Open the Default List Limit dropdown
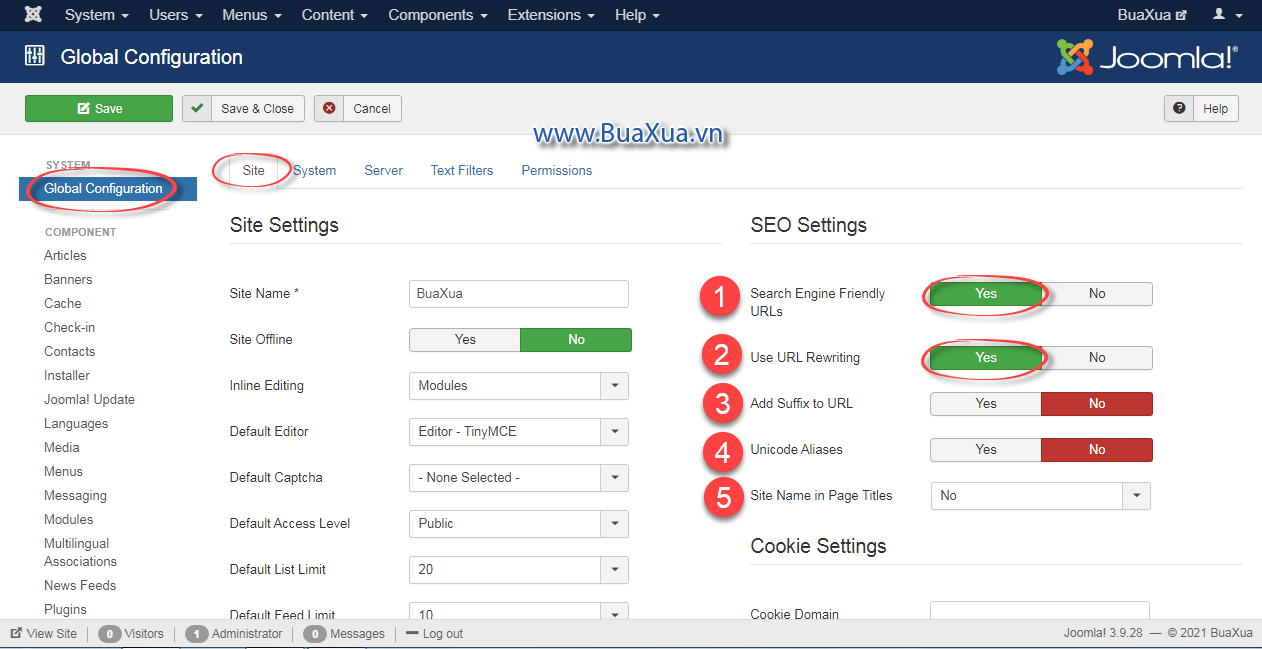 [x=519, y=570]
